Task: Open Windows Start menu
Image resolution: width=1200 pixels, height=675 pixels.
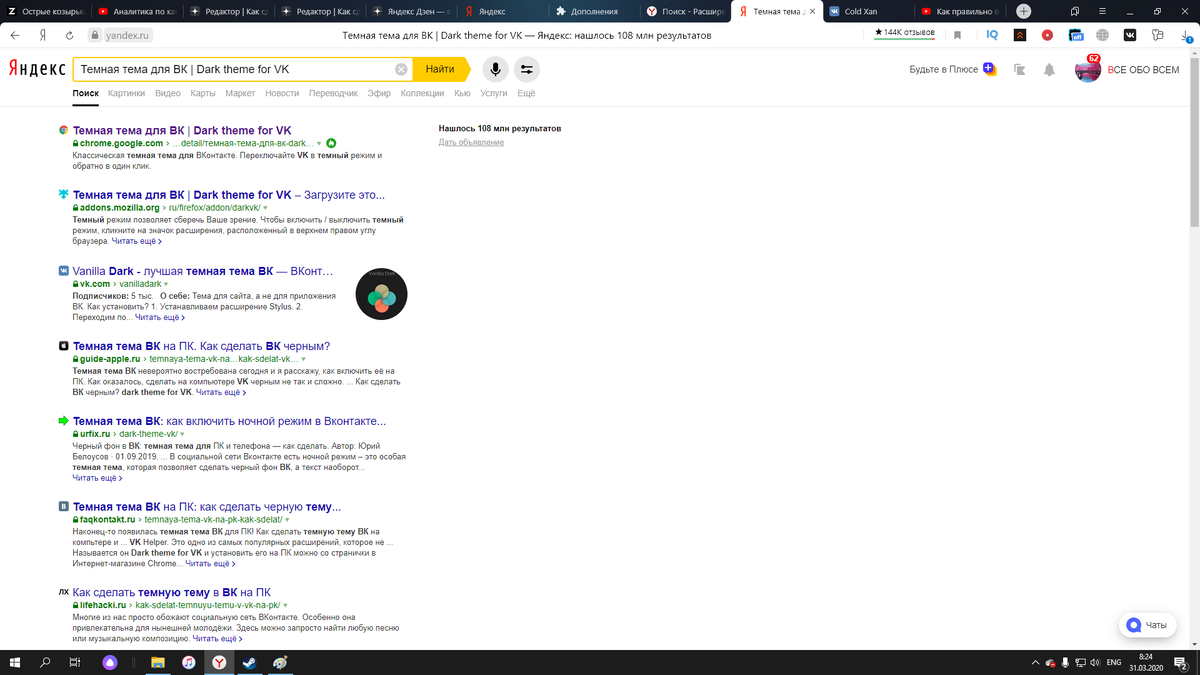Action: click(15, 662)
